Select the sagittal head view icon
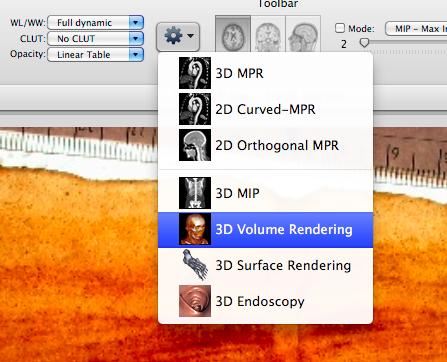This screenshot has height=362, width=447. (x=303, y=34)
